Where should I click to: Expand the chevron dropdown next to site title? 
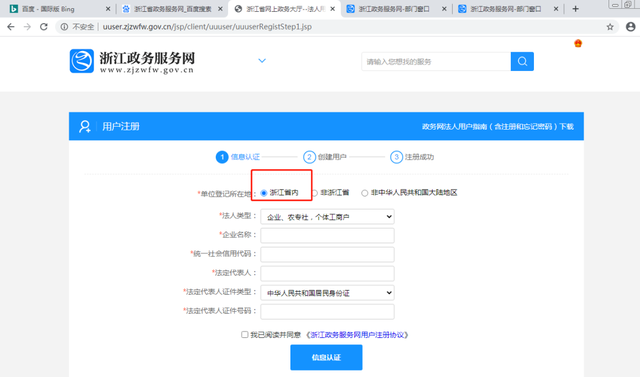(x=262, y=61)
